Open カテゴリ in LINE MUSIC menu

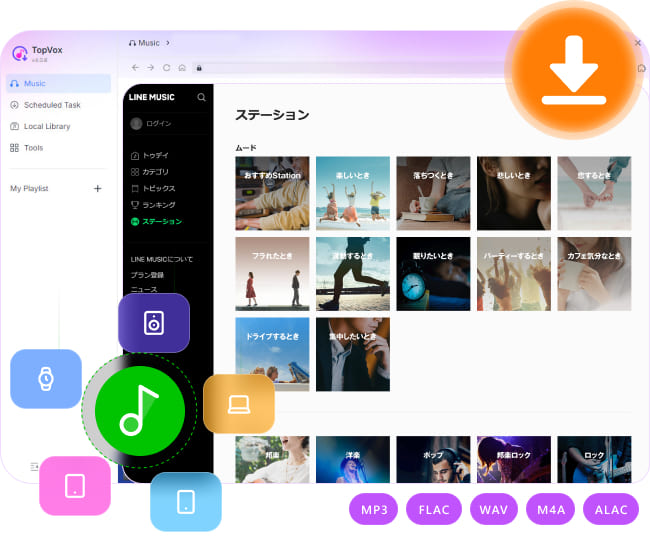(150, 172)
